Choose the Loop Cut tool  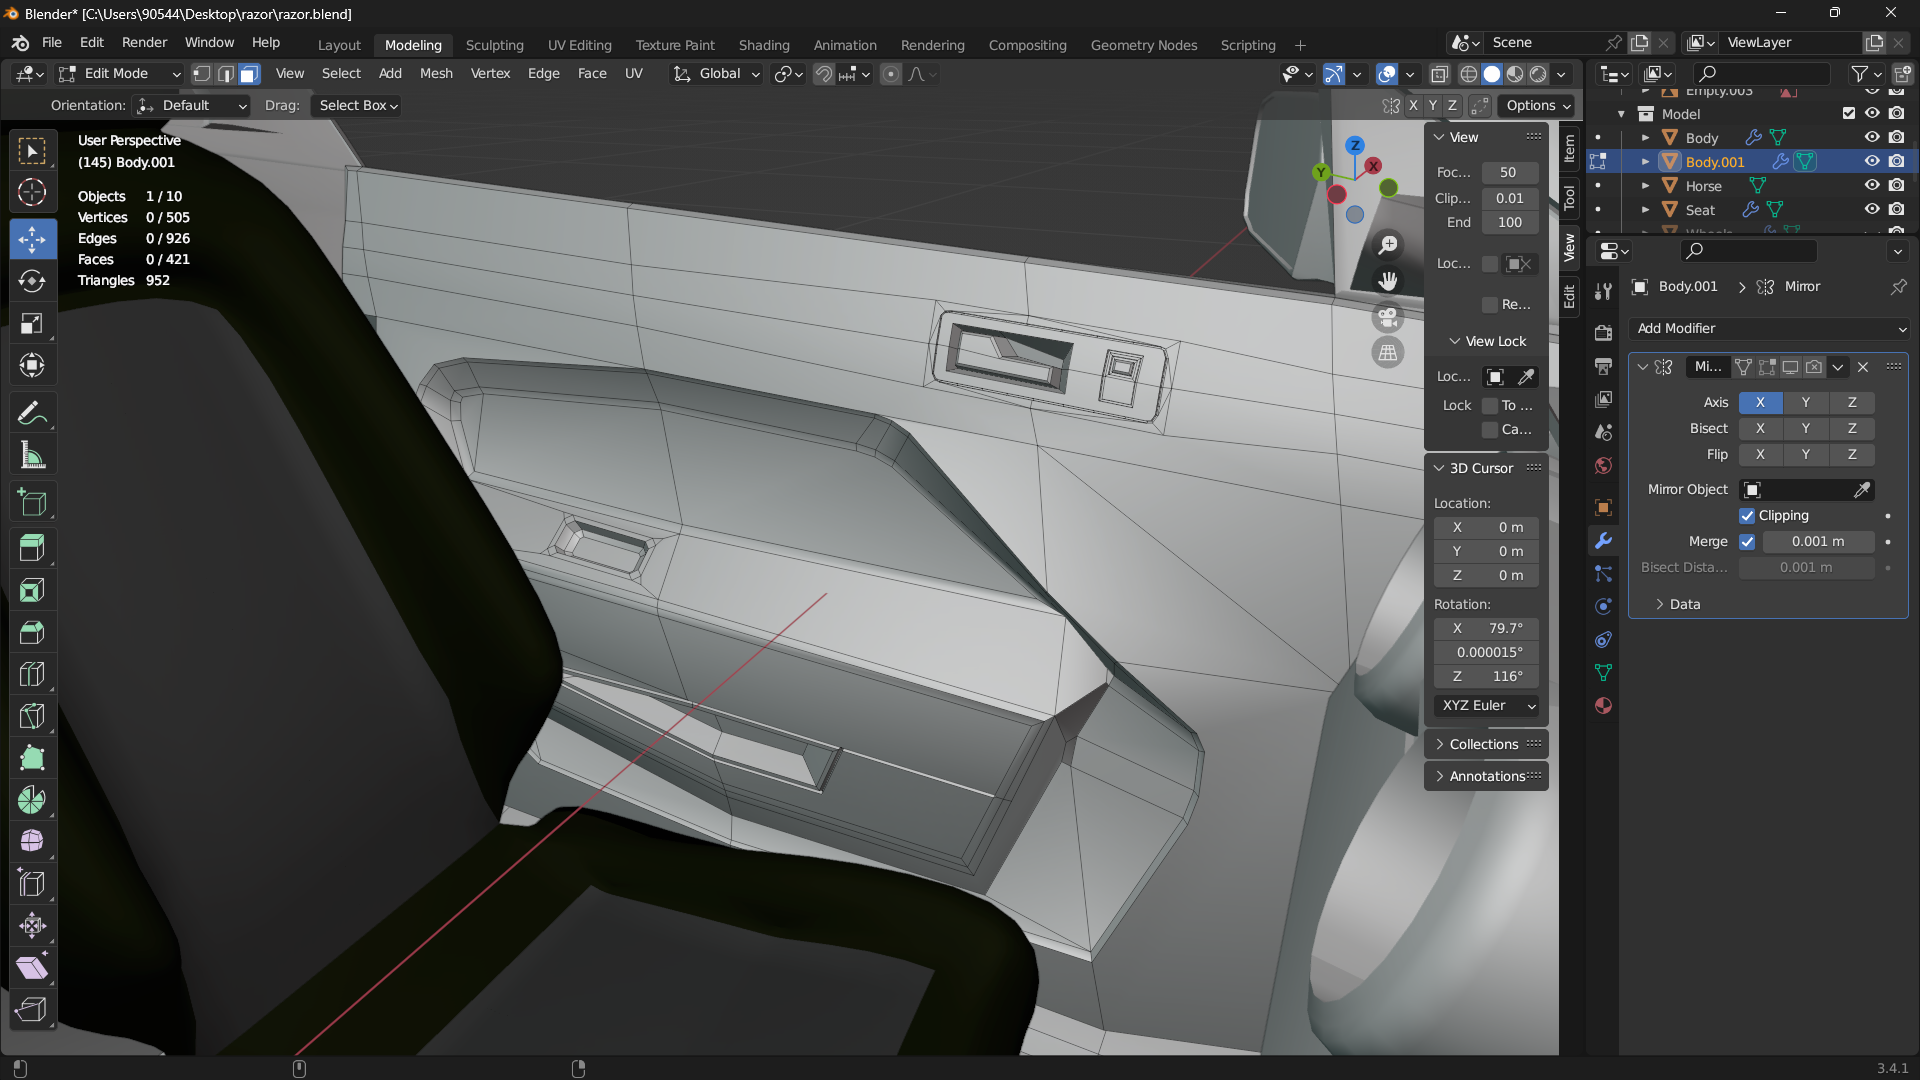coord(32,675)
